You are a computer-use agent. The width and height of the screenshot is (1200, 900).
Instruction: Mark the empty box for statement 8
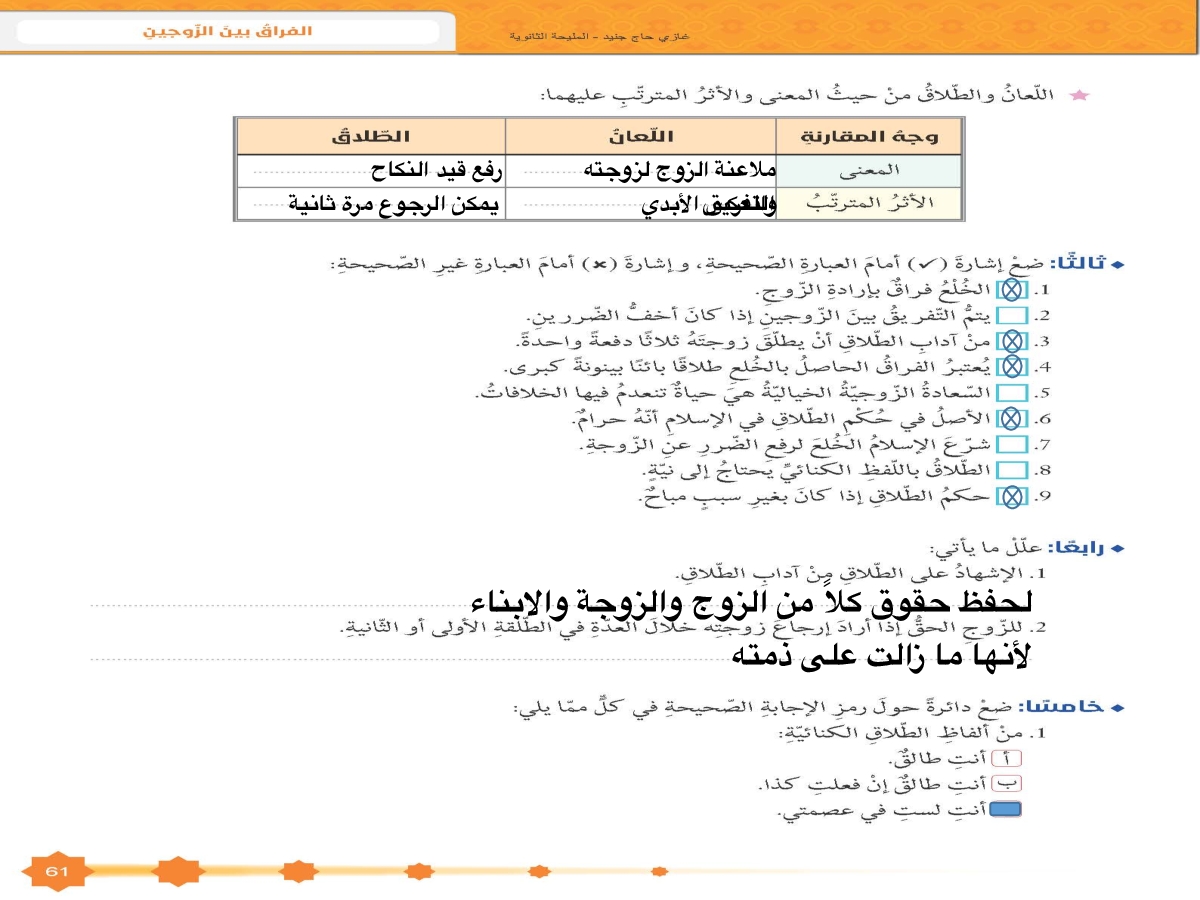click(1012, 469)
